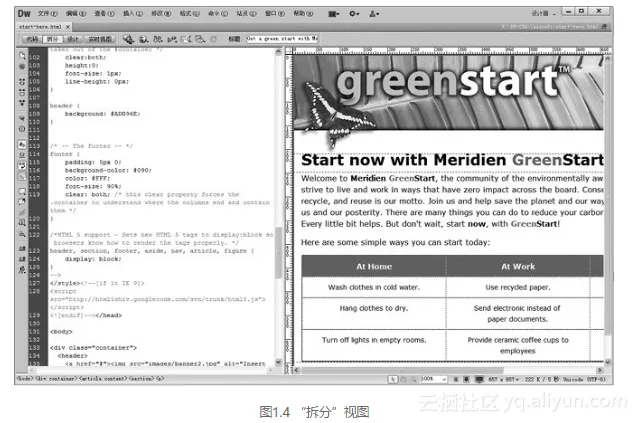Click the Balance Braces icon

tap(22, 129)
